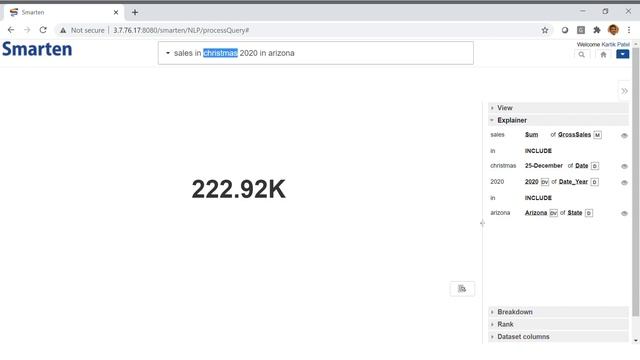The width and height of the screenshot is (640, 360).
Task: Click the DV badge next to 2020
Action: pos(544,182)
